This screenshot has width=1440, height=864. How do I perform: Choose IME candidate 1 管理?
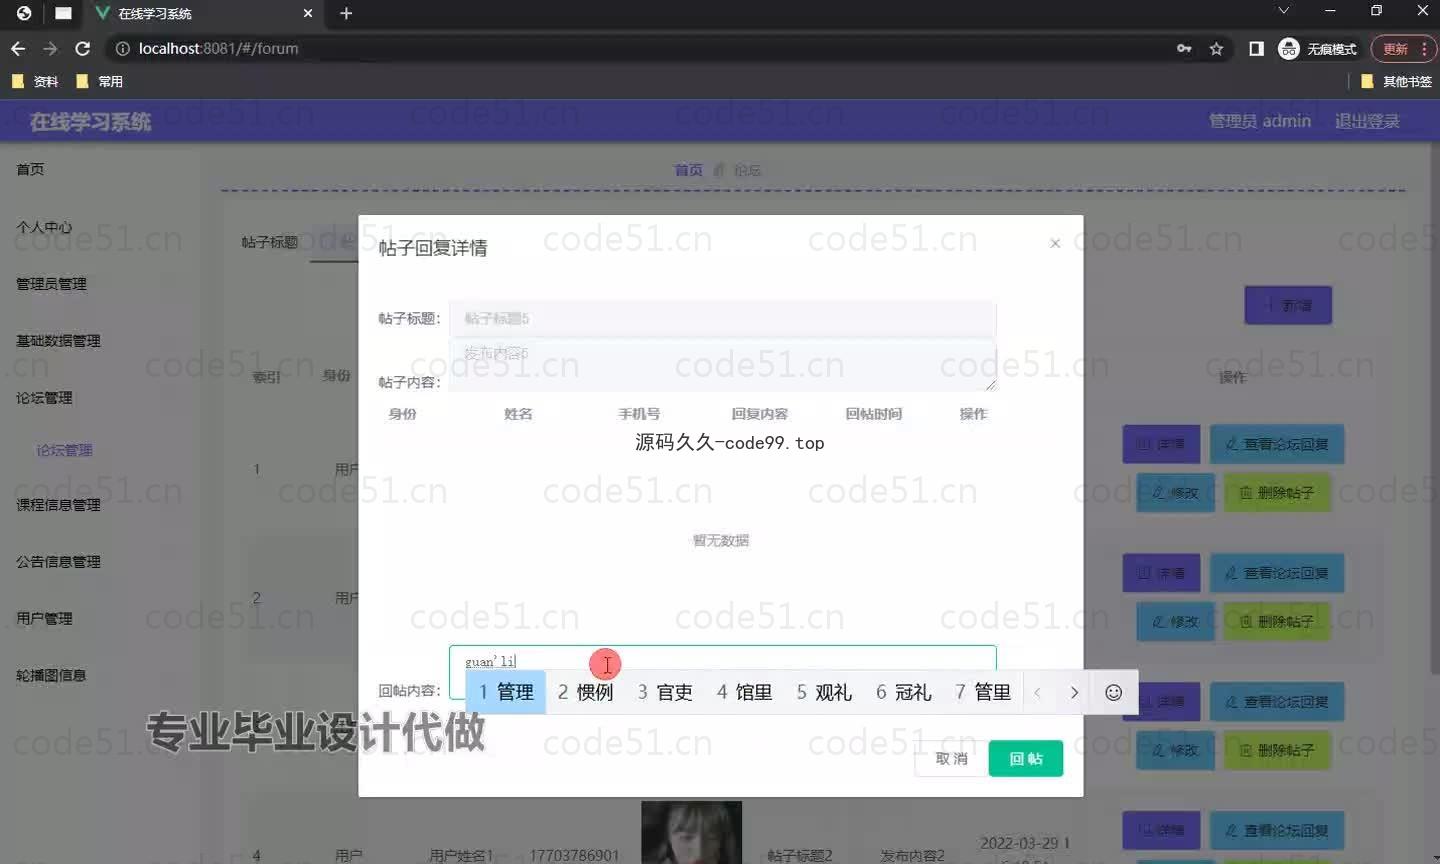(x=506, y=692)
